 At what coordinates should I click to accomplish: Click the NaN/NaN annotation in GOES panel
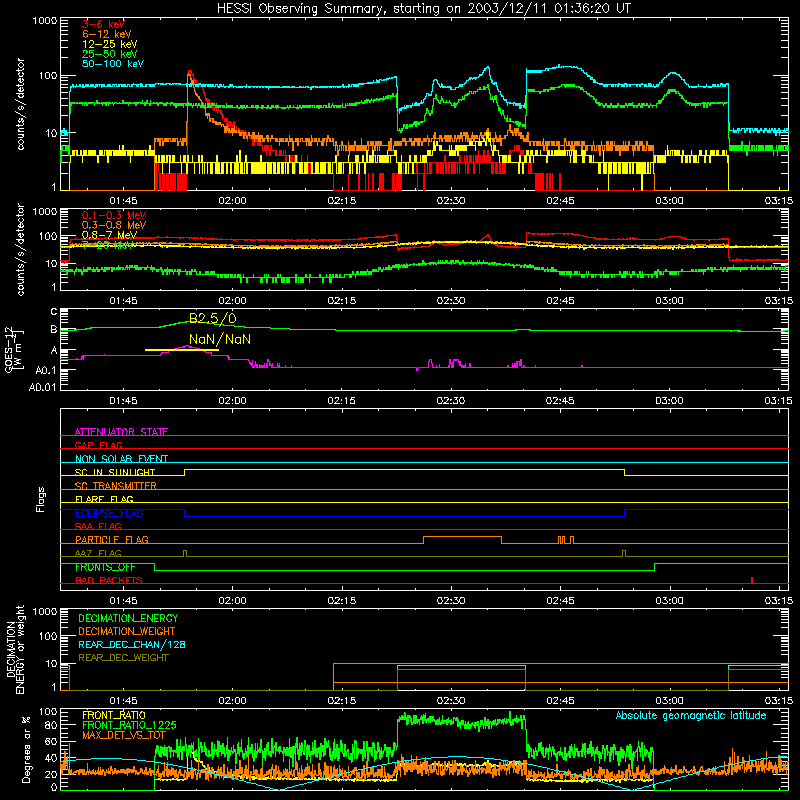[x=220, y=339]
